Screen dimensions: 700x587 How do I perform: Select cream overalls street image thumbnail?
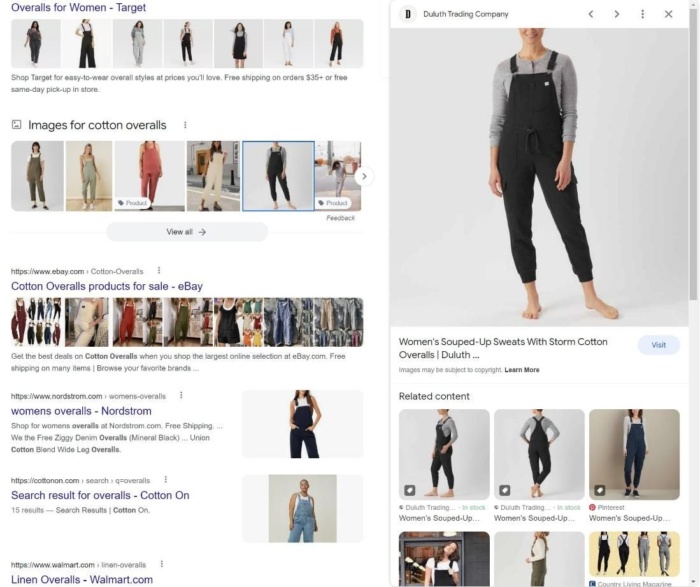pyautogui.click(x=213, y=176)
